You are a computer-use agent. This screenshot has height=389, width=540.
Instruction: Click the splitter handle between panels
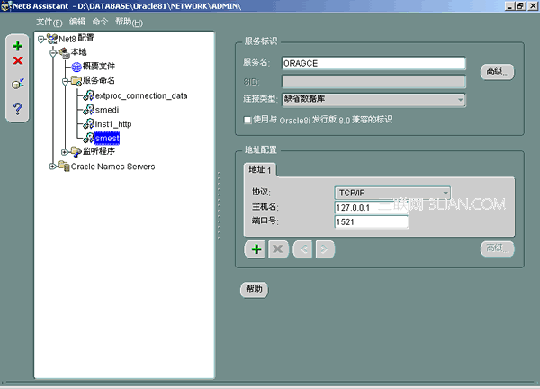click(219, 206)
